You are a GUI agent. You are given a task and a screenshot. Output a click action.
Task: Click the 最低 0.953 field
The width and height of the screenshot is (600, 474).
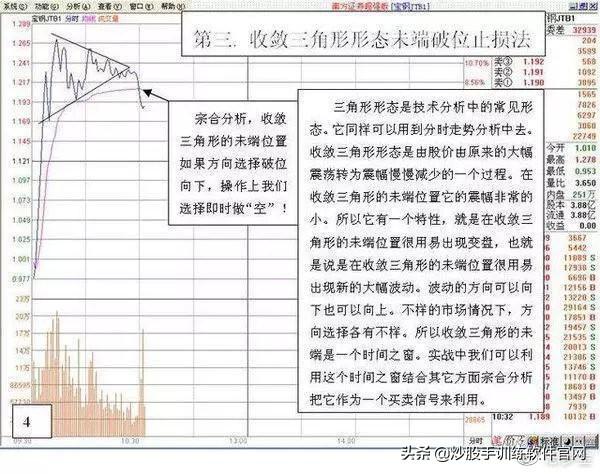[571, 171]
